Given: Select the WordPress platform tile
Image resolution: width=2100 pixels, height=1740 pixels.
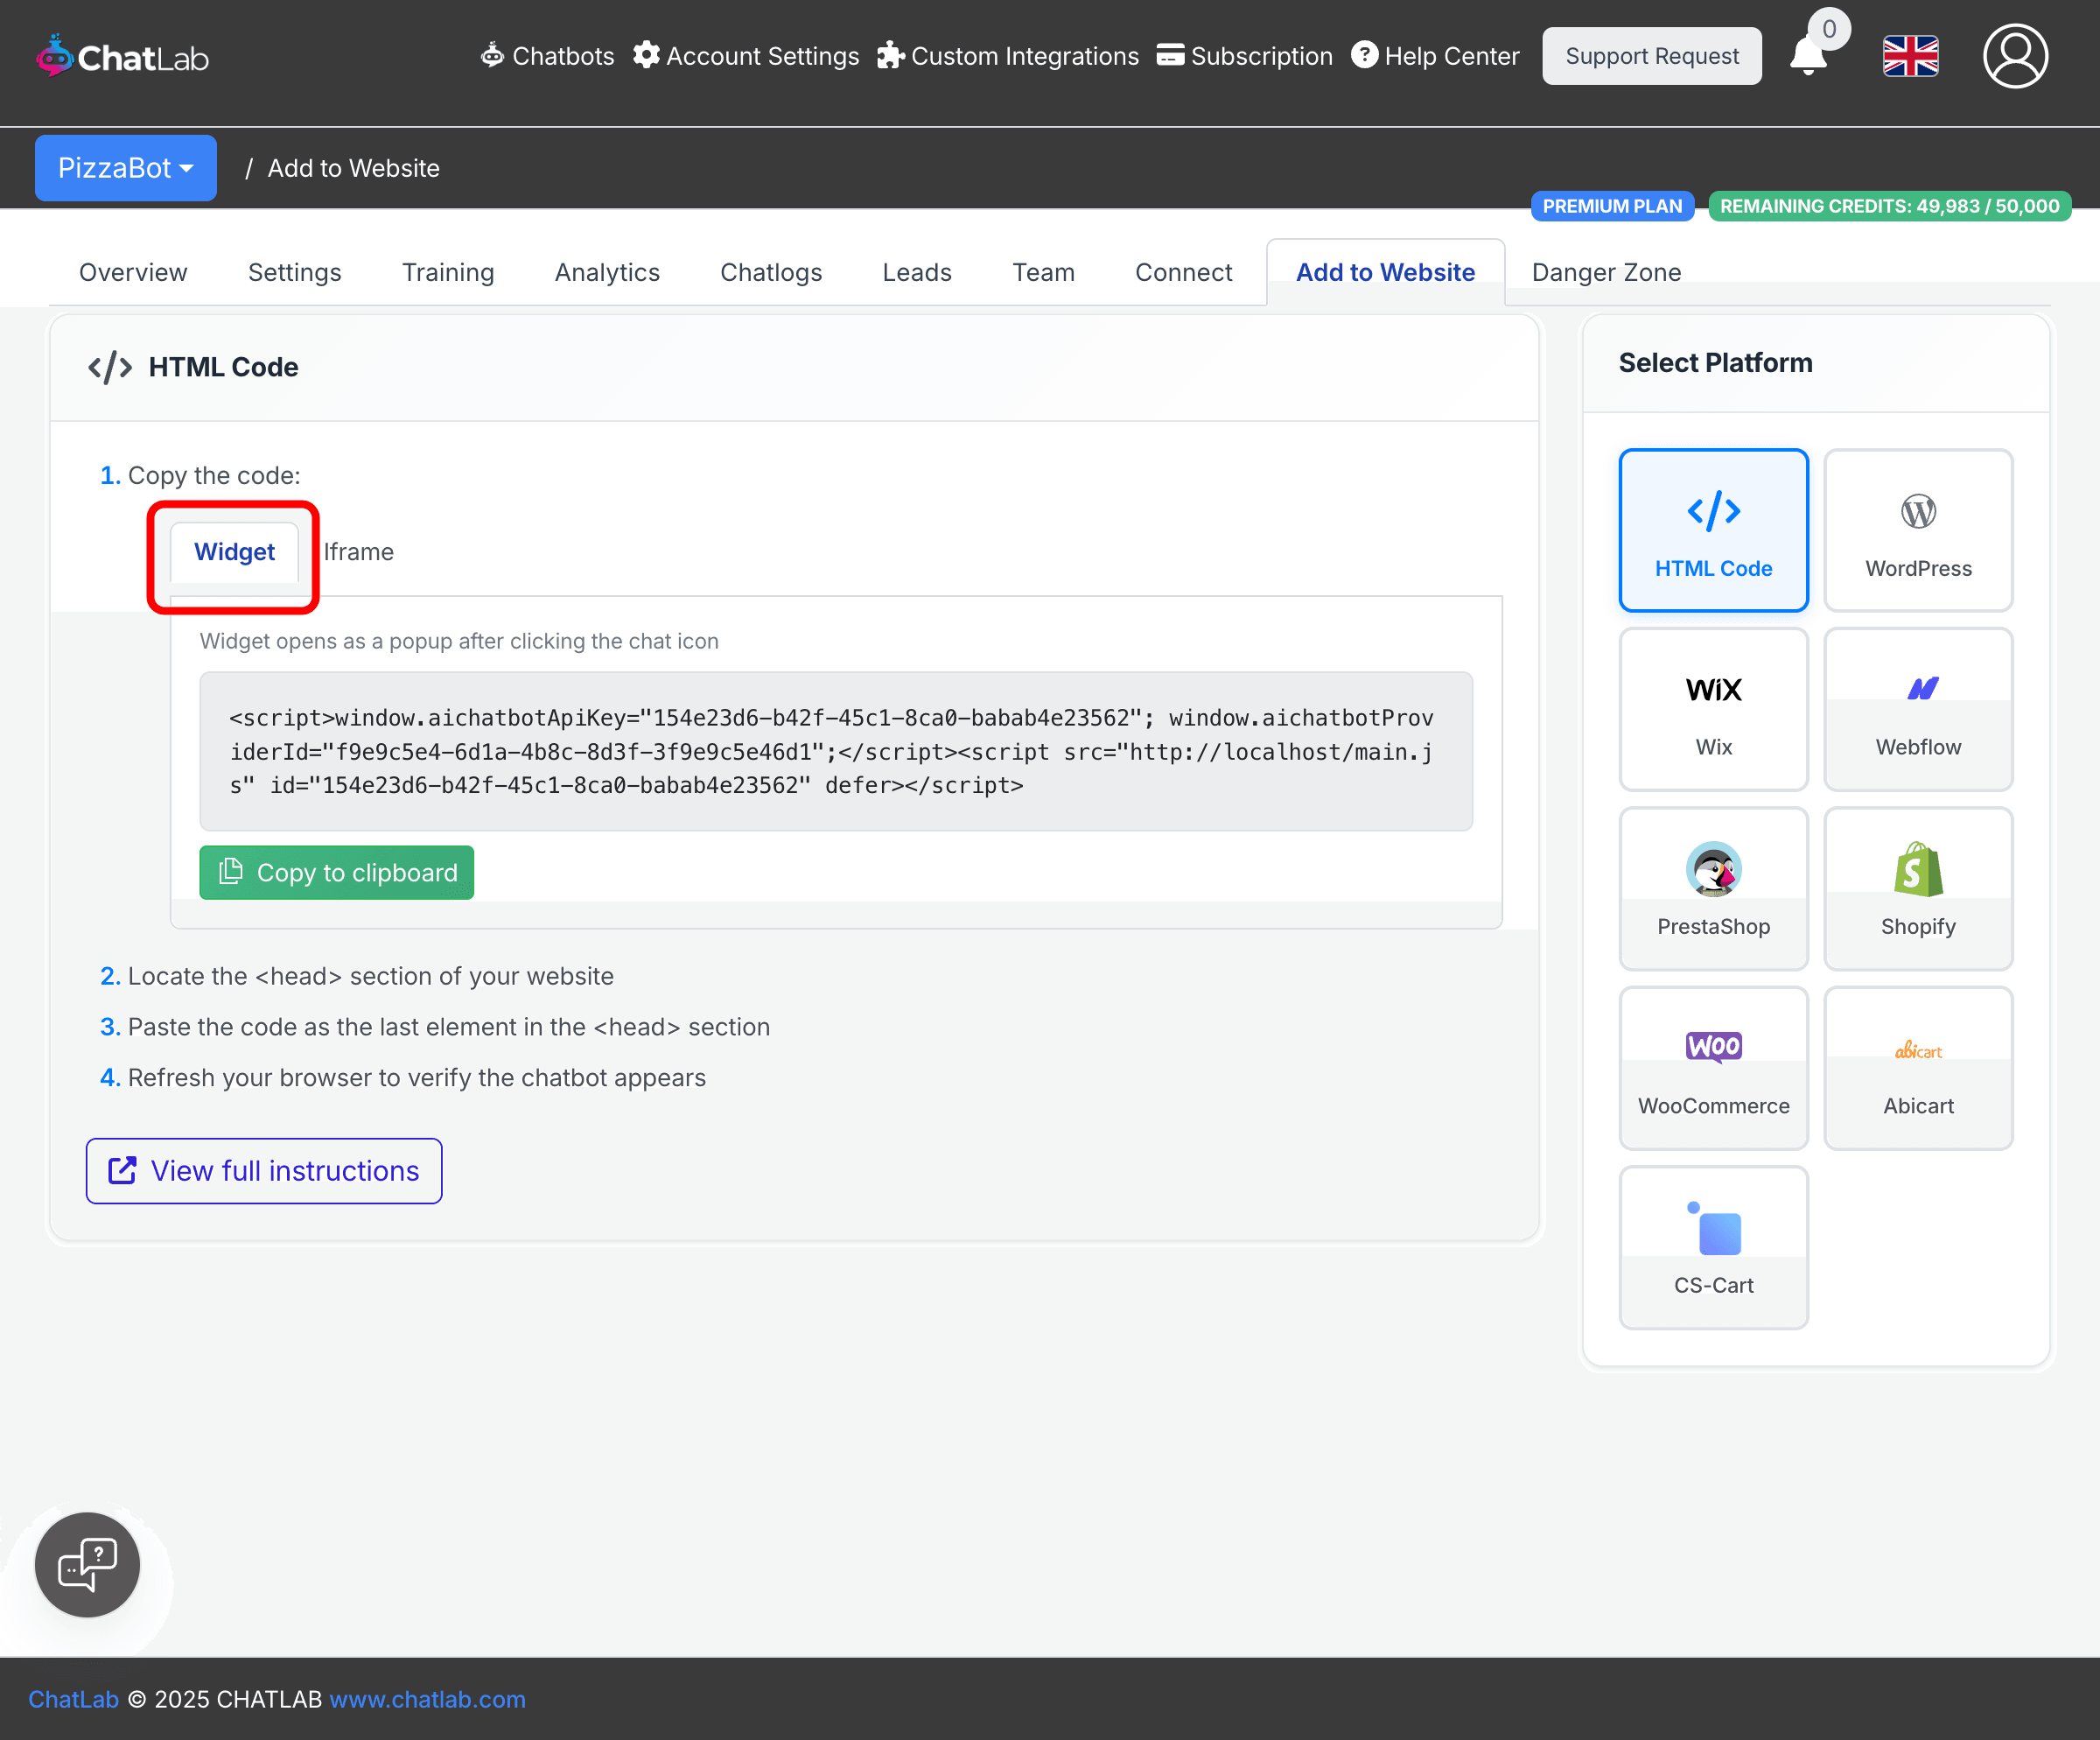Looking at the screenshot, I should tap(1917, 530).
